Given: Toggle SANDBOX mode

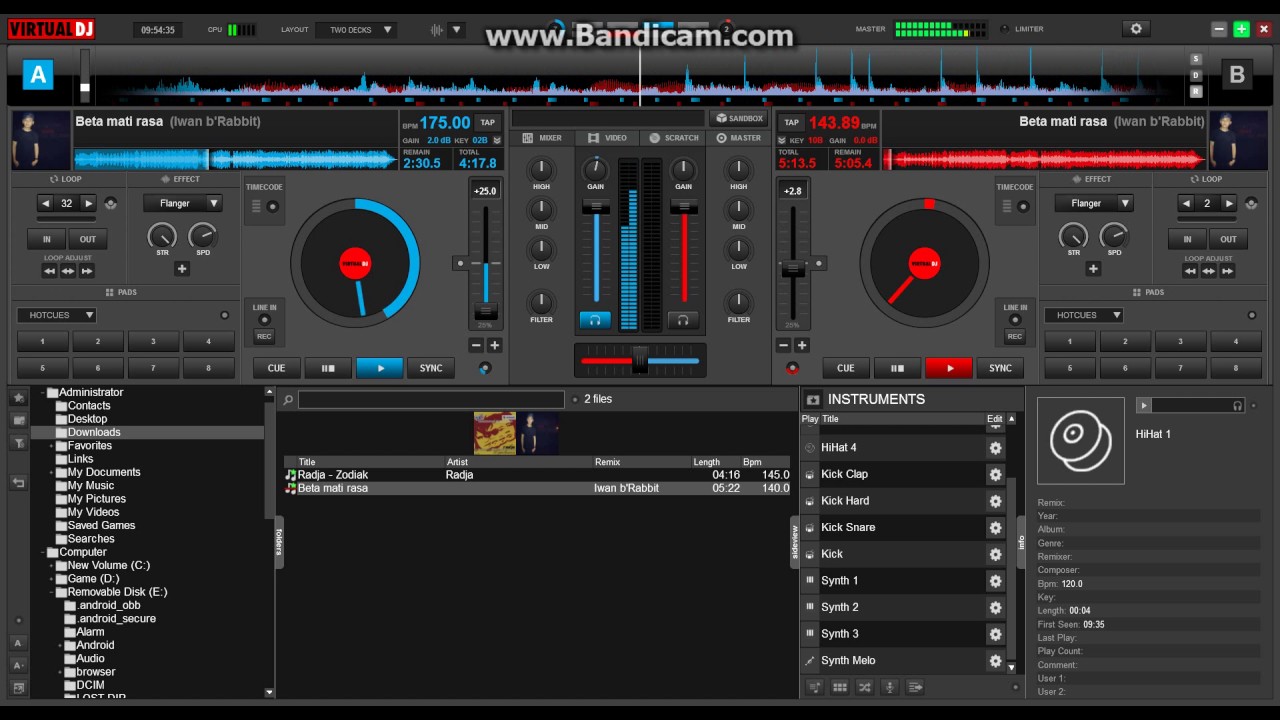Looking at the screenshot, I should coord(738,118).
